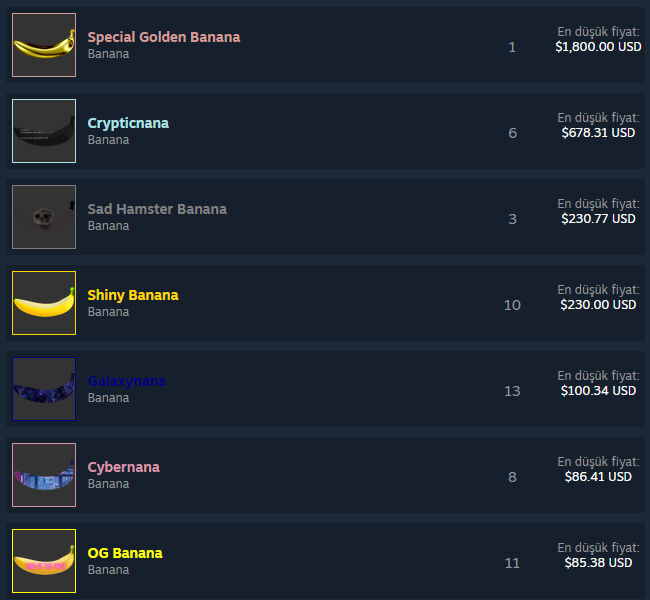Open the Sad Hamster Banana listing name
Image resolution: width=650 pixels, height=600 pixels.
coord(157,209)
